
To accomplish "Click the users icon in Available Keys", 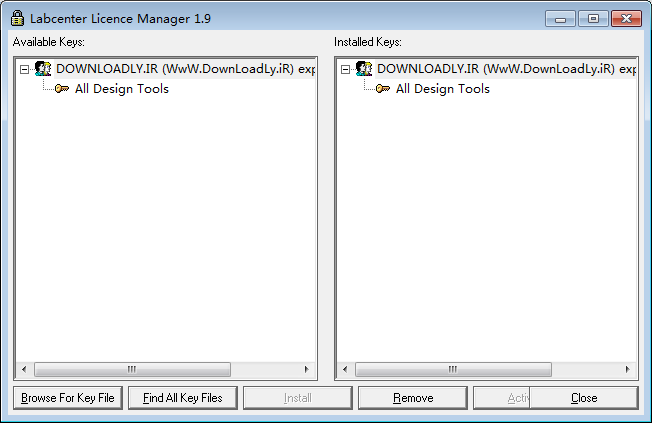I will [43, 69].
